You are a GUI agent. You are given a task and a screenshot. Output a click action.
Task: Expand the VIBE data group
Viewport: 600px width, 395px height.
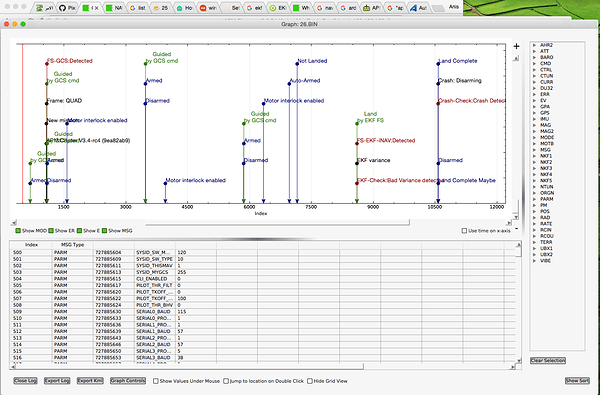pos(534,261)
